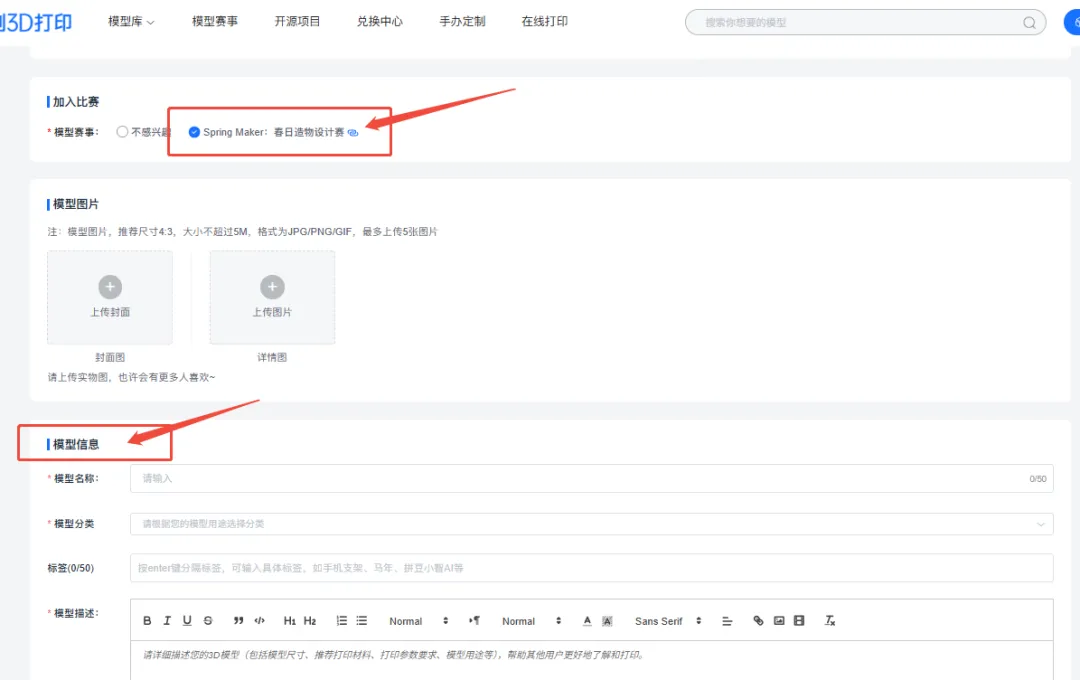
Task: Click 上传封面 to upload cover image
Action: tap(110, 297)
